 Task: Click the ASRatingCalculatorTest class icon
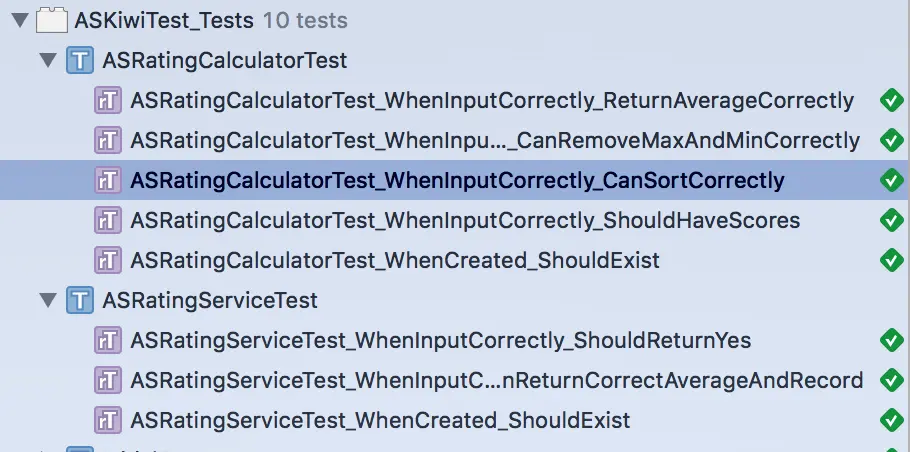point(80,60)
